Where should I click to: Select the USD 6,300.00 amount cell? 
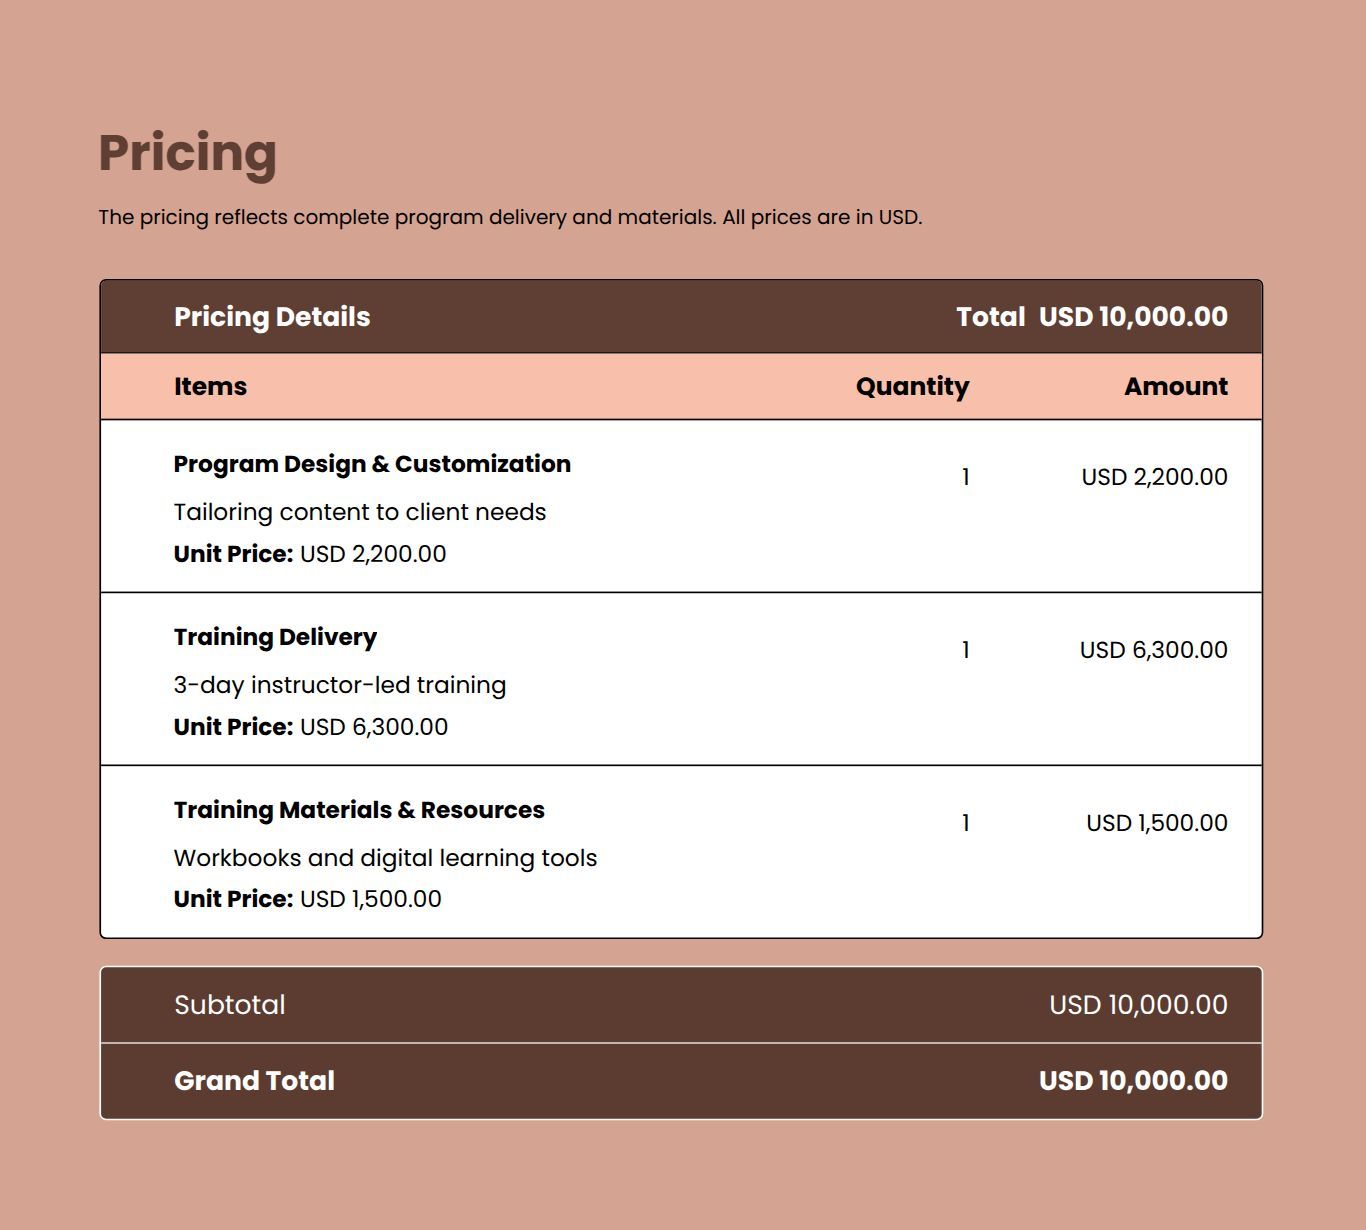[x=1153, y=650]
